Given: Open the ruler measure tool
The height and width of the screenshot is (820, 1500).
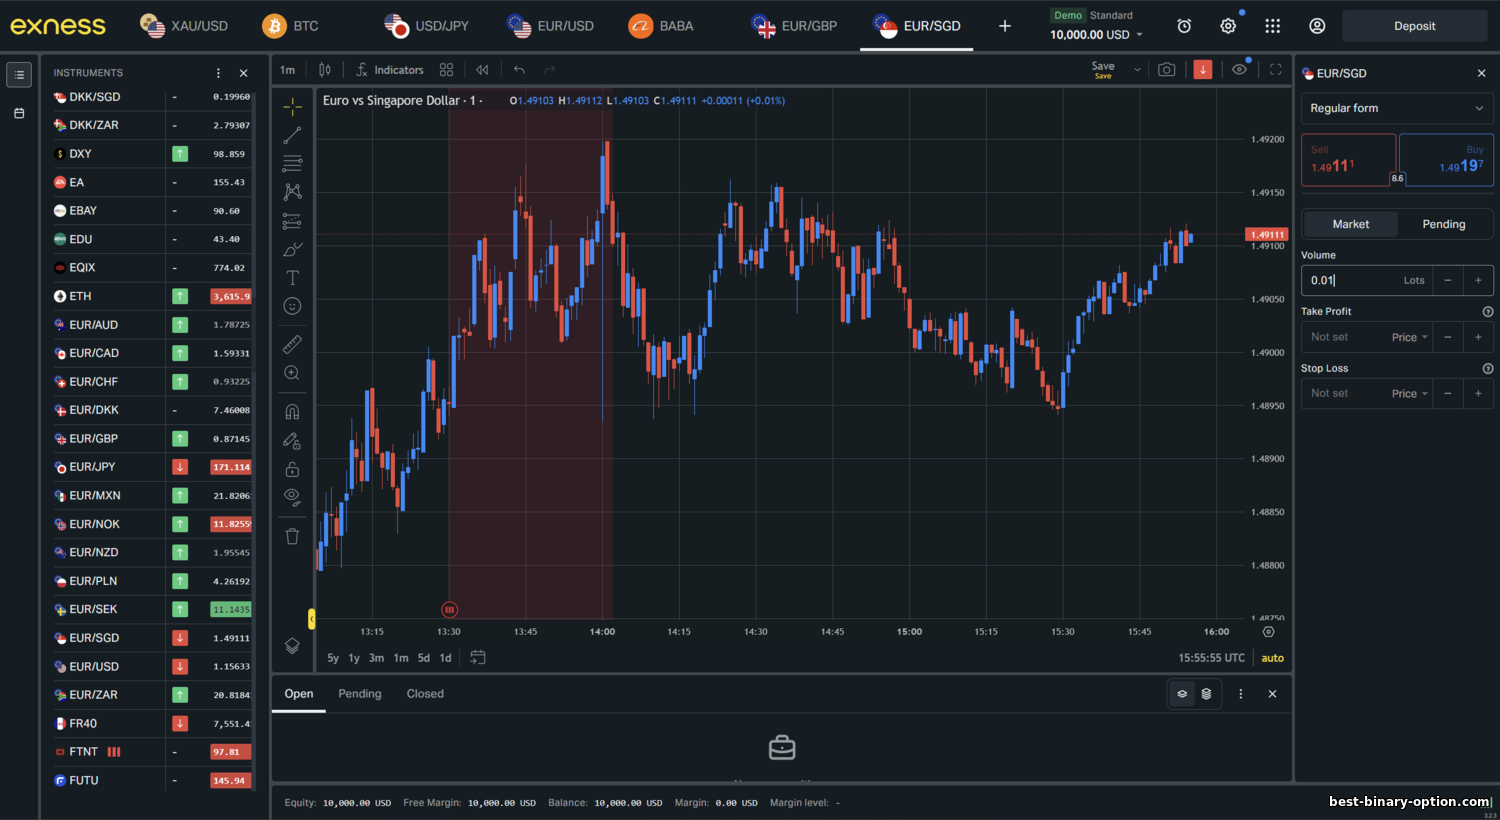Looking at the screenshot, I should tap(292, 344).
